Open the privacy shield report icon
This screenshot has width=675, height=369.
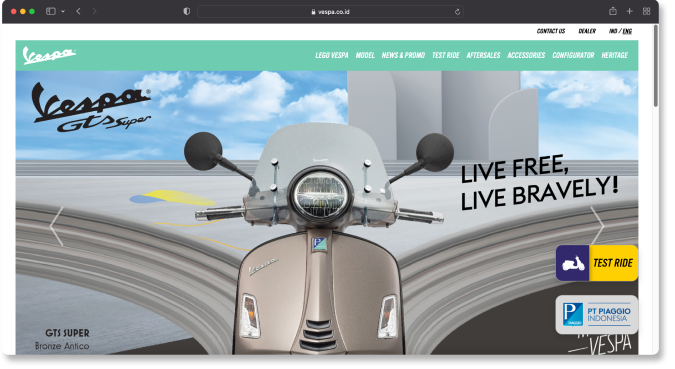(186, 12)
